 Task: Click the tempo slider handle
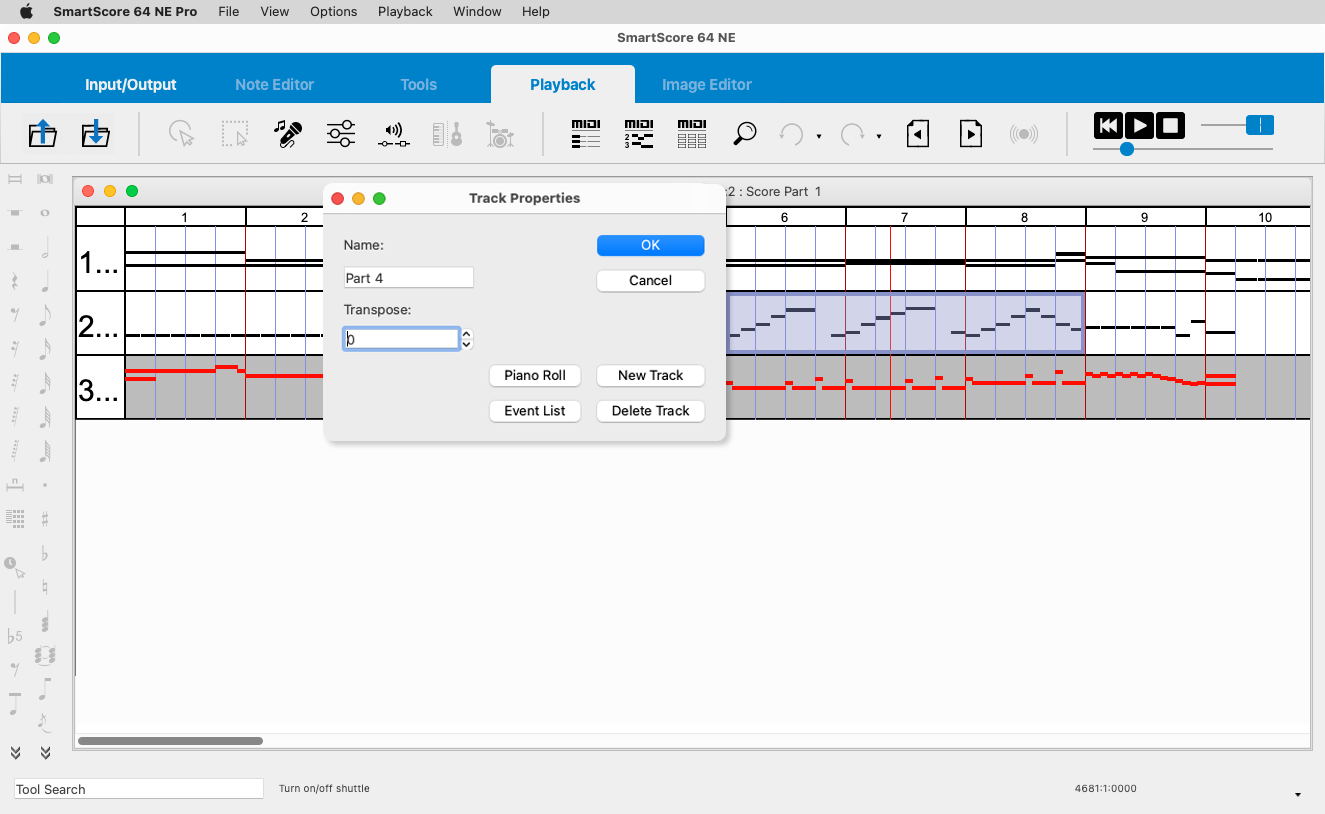pos(1260,125)
